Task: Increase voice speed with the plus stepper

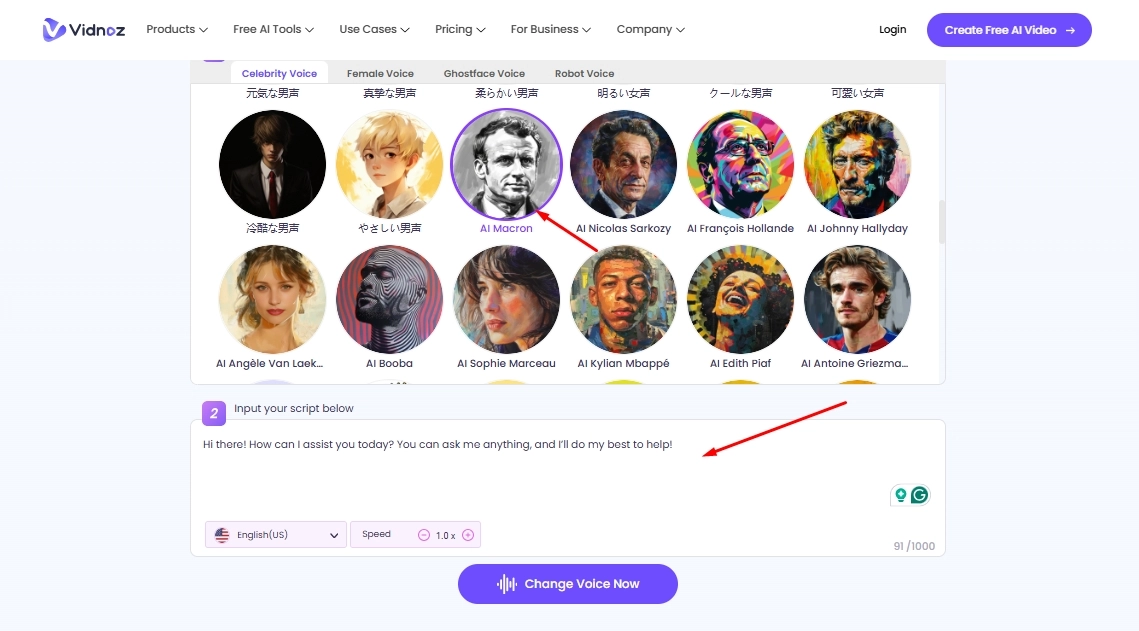Action: point(466,534)
